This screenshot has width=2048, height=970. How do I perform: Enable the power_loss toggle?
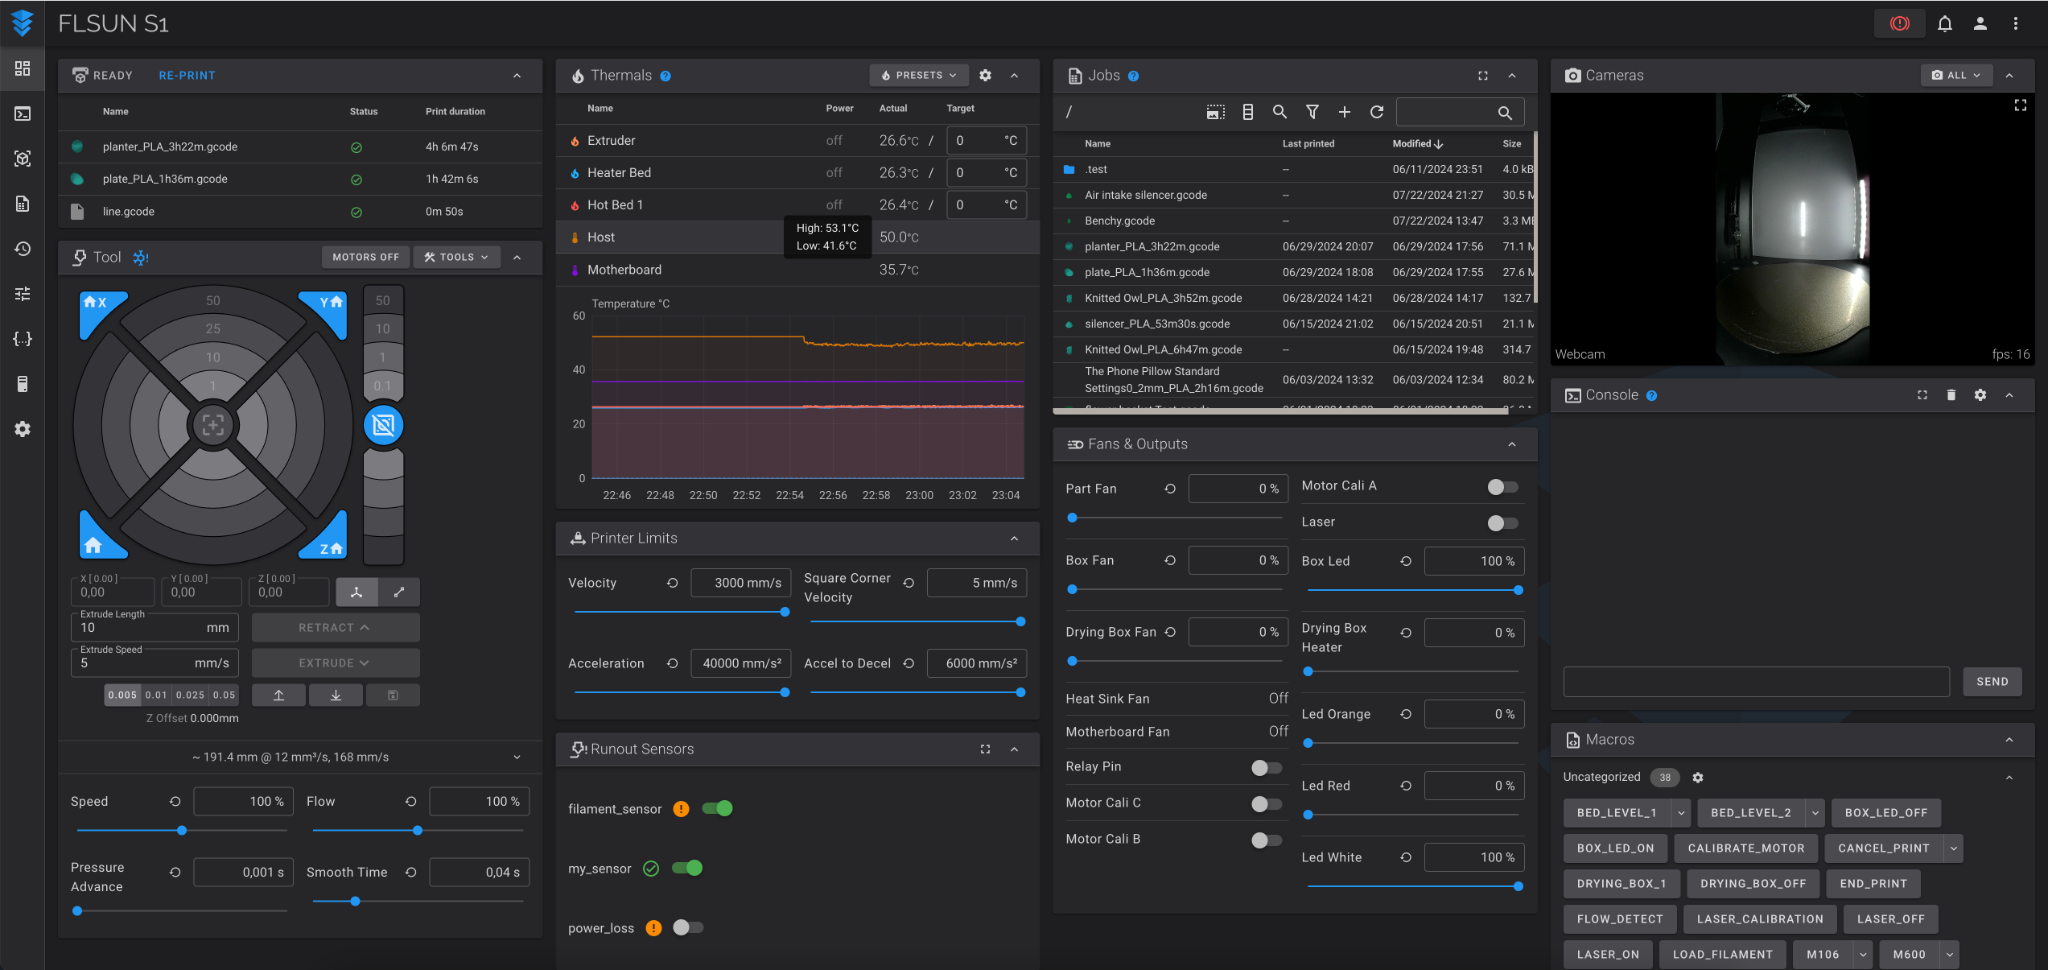[x=688, y=927]
